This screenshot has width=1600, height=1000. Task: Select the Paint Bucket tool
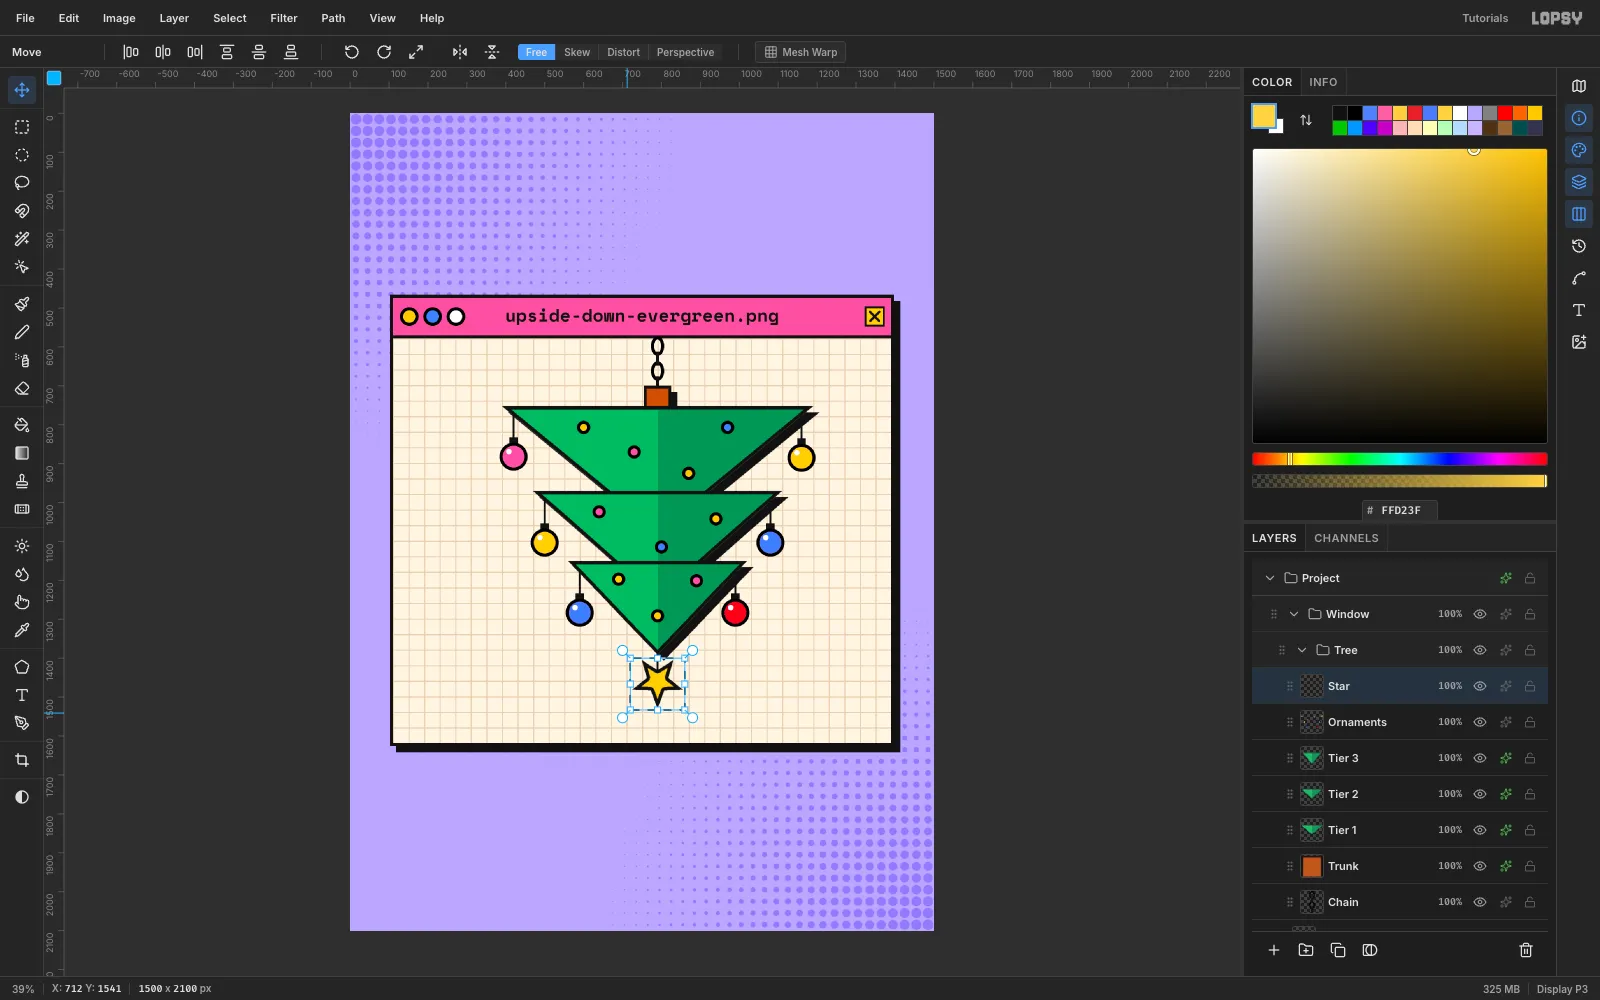[x=22, y=425]
